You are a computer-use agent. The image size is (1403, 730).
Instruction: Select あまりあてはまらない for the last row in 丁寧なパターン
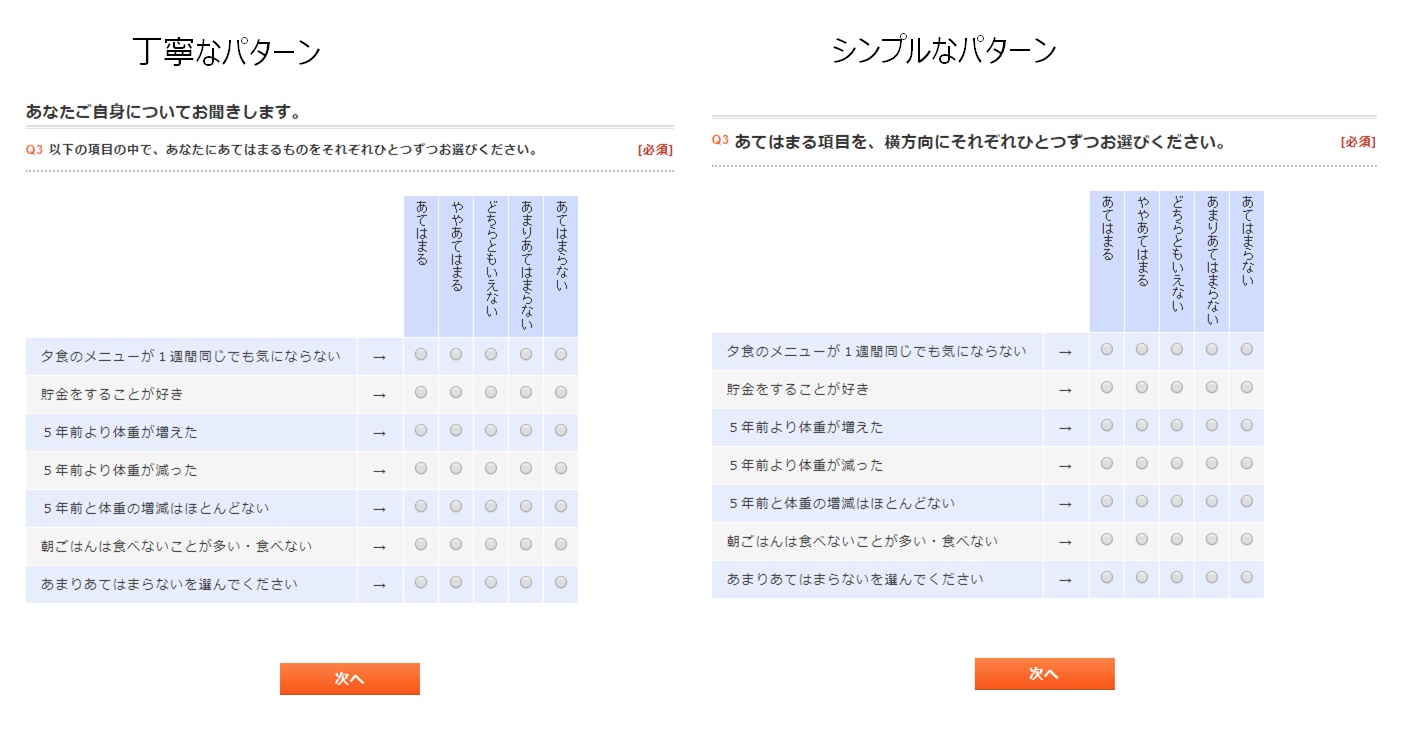click(526, 582)
